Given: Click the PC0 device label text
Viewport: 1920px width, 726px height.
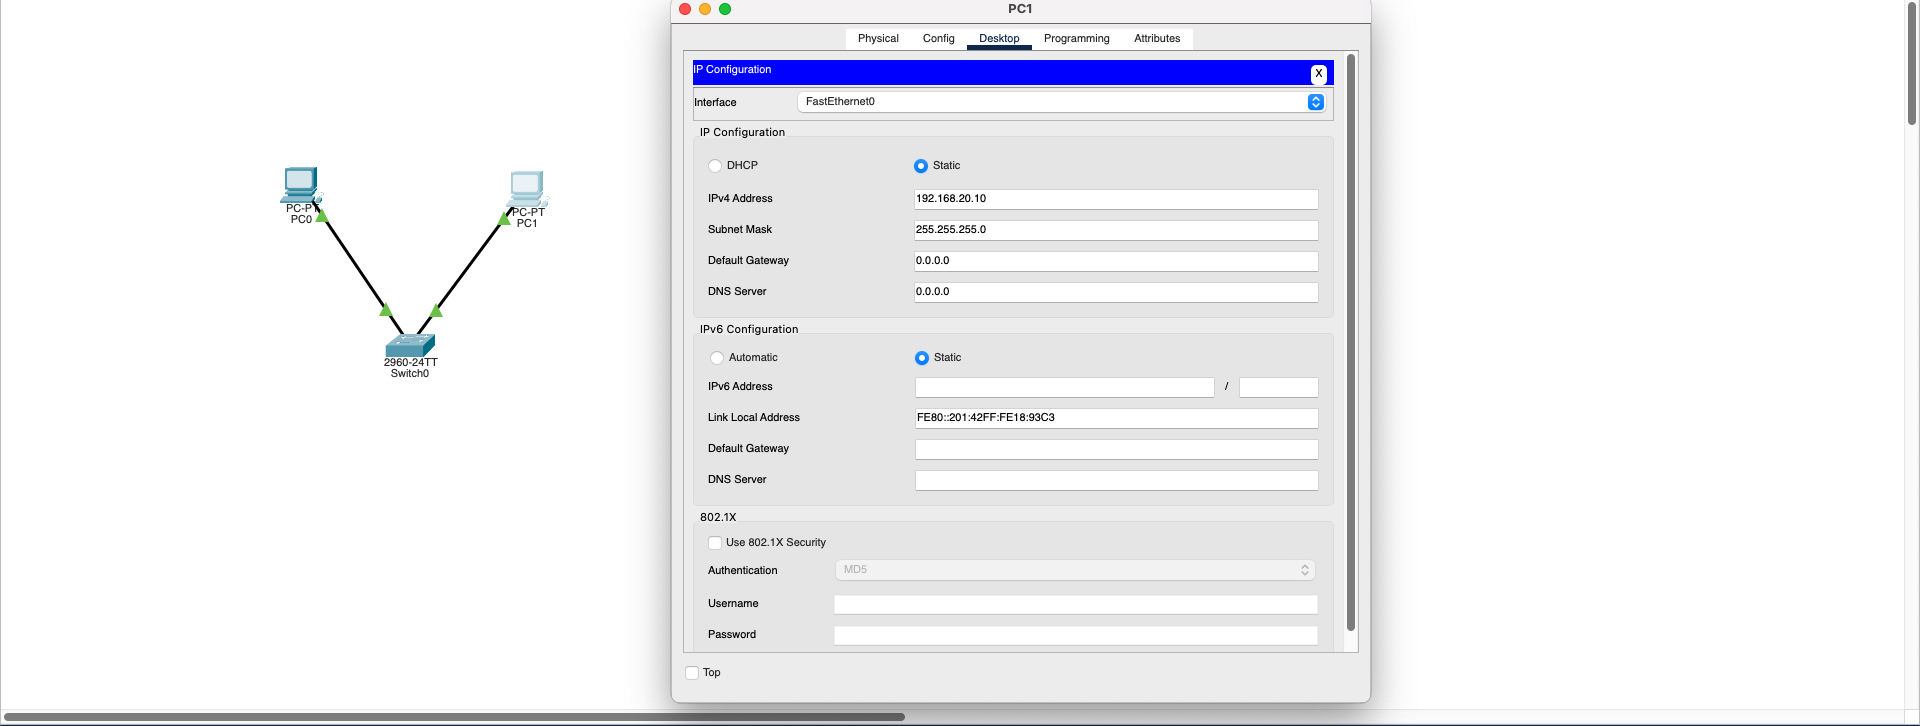Looking at the screenshot, I should [301, 220].
